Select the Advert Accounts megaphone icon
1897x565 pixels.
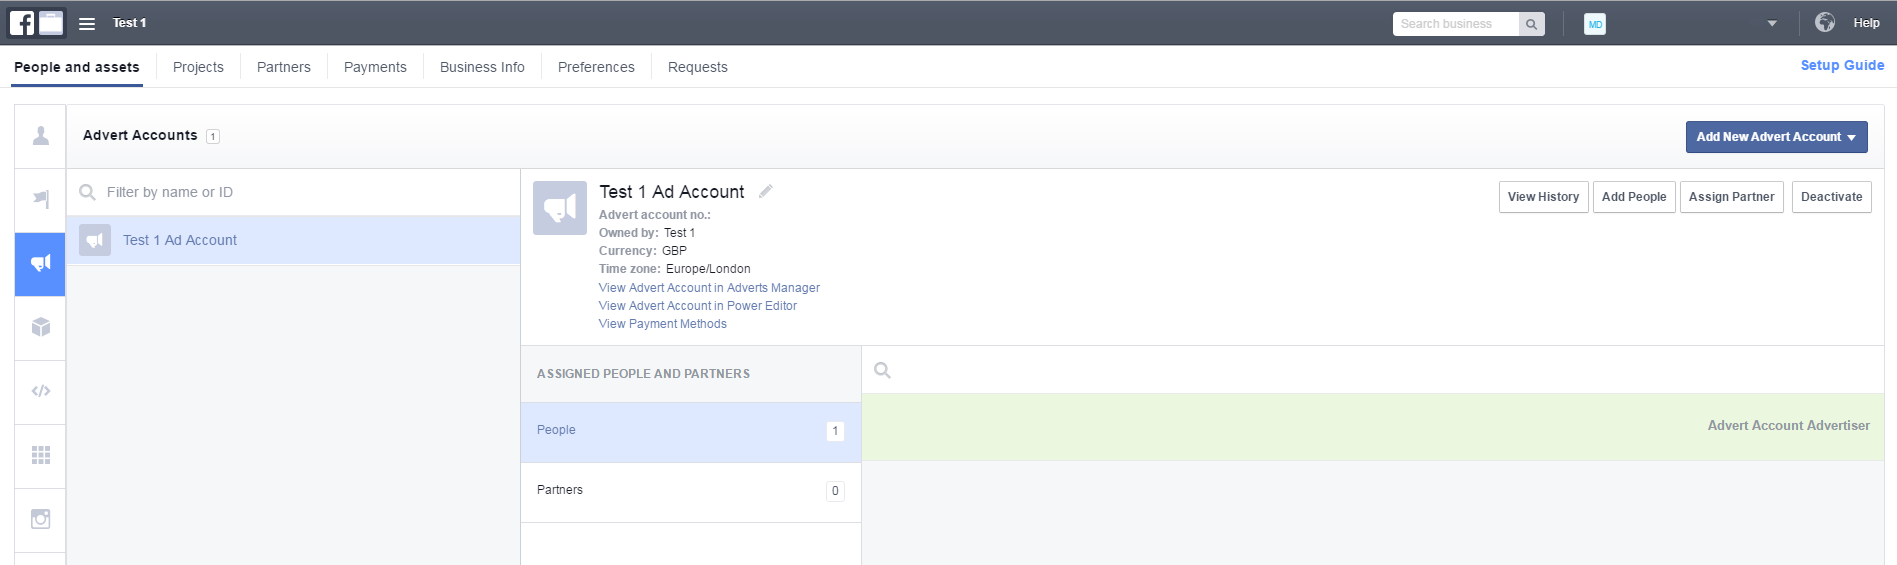41,263
